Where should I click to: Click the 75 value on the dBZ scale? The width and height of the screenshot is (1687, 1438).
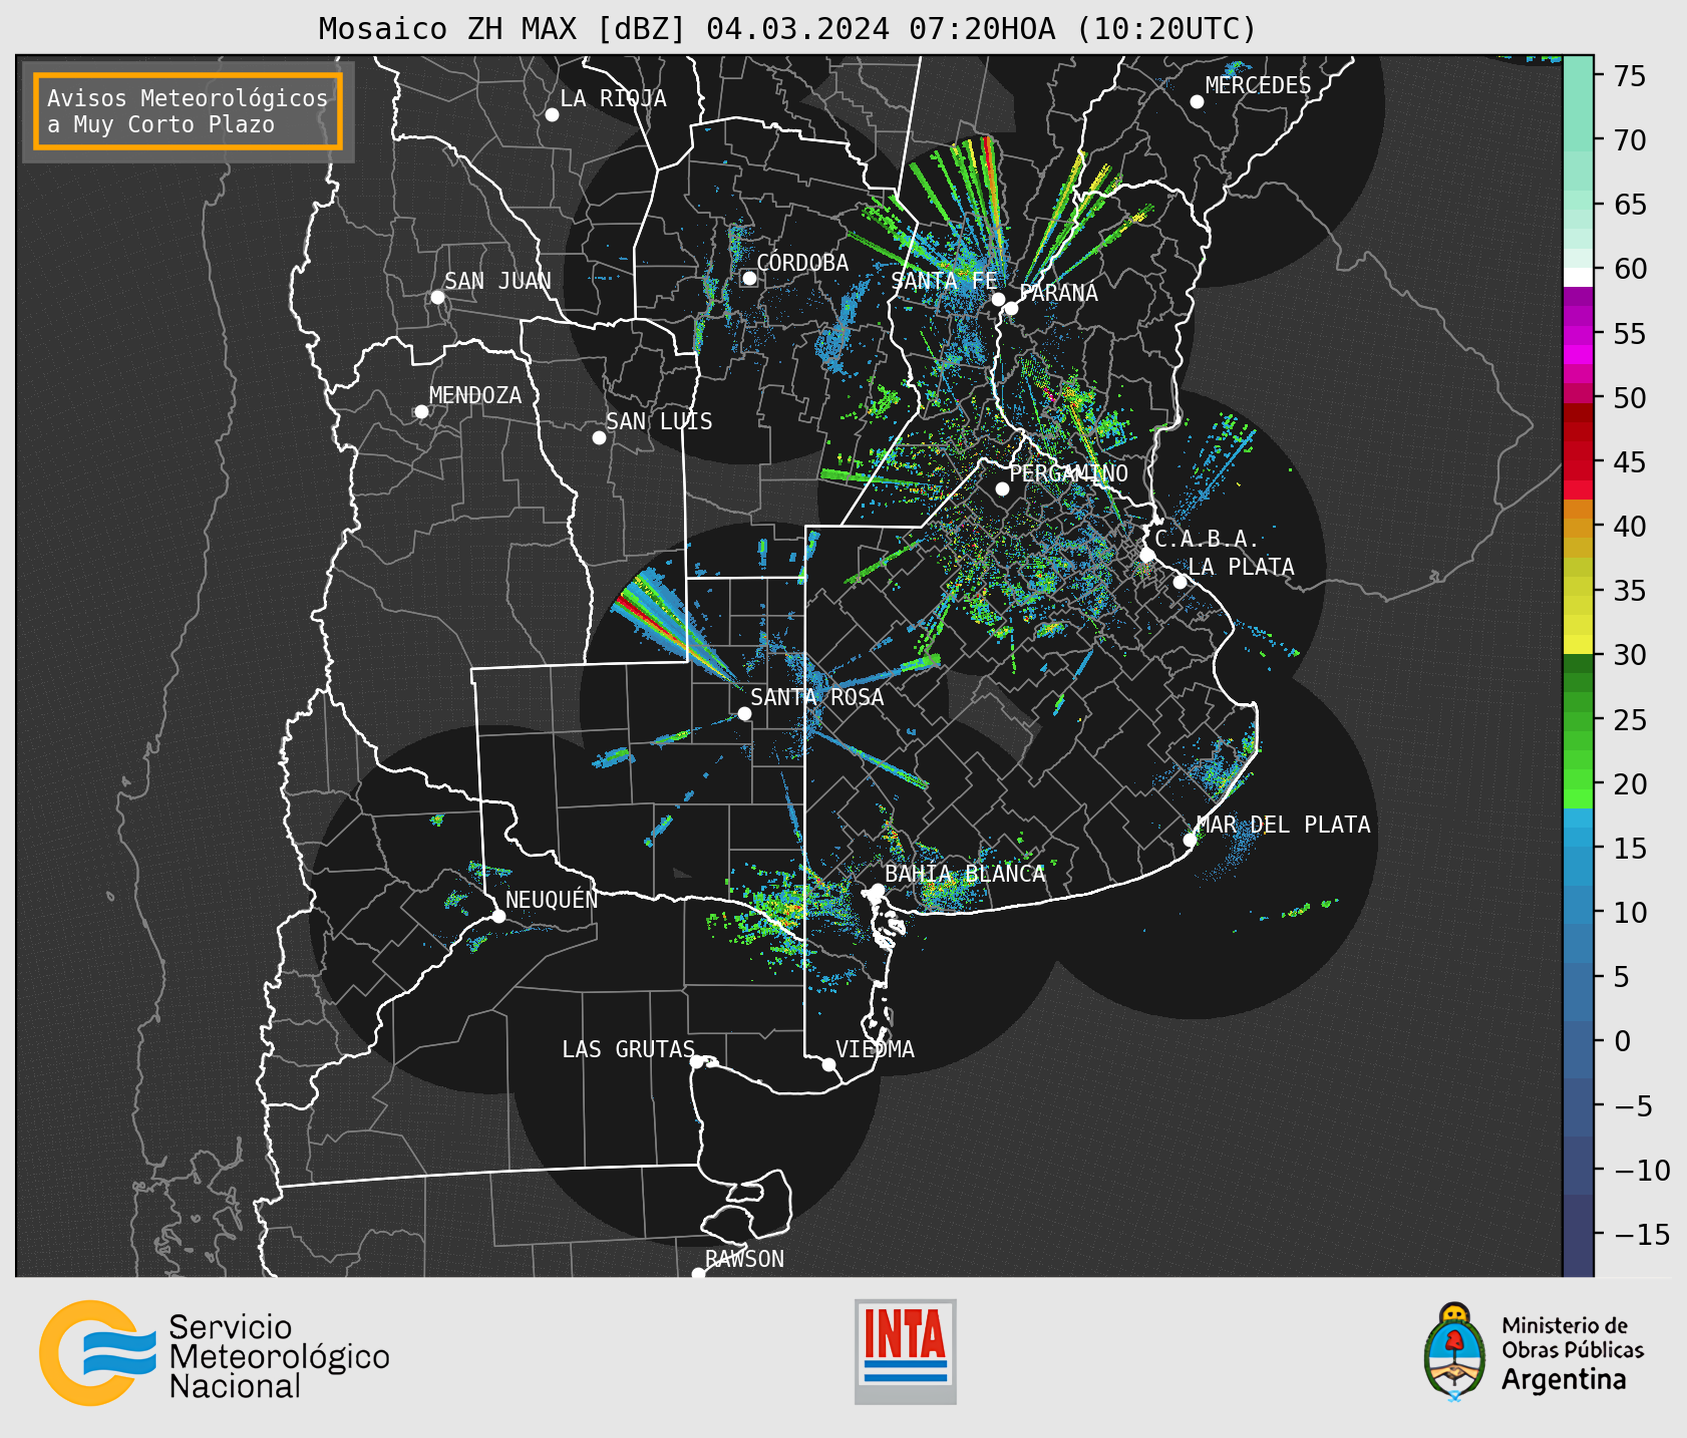[1628, 76]
